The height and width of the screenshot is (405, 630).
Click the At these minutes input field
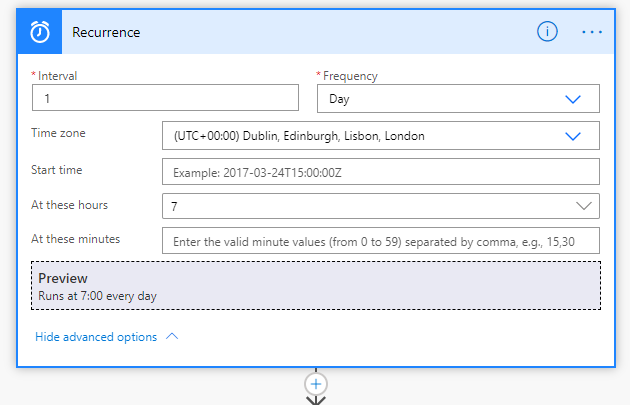coord(380,241)
